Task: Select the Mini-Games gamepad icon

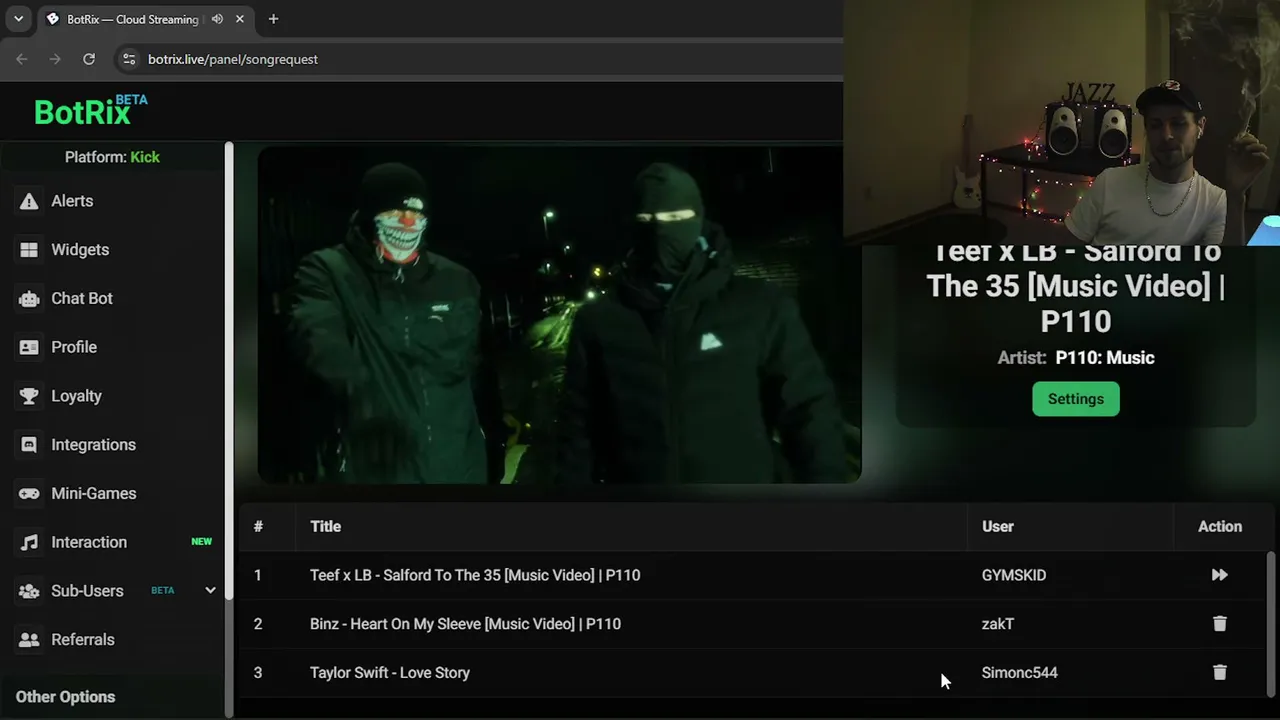Action: coord(29,494)
